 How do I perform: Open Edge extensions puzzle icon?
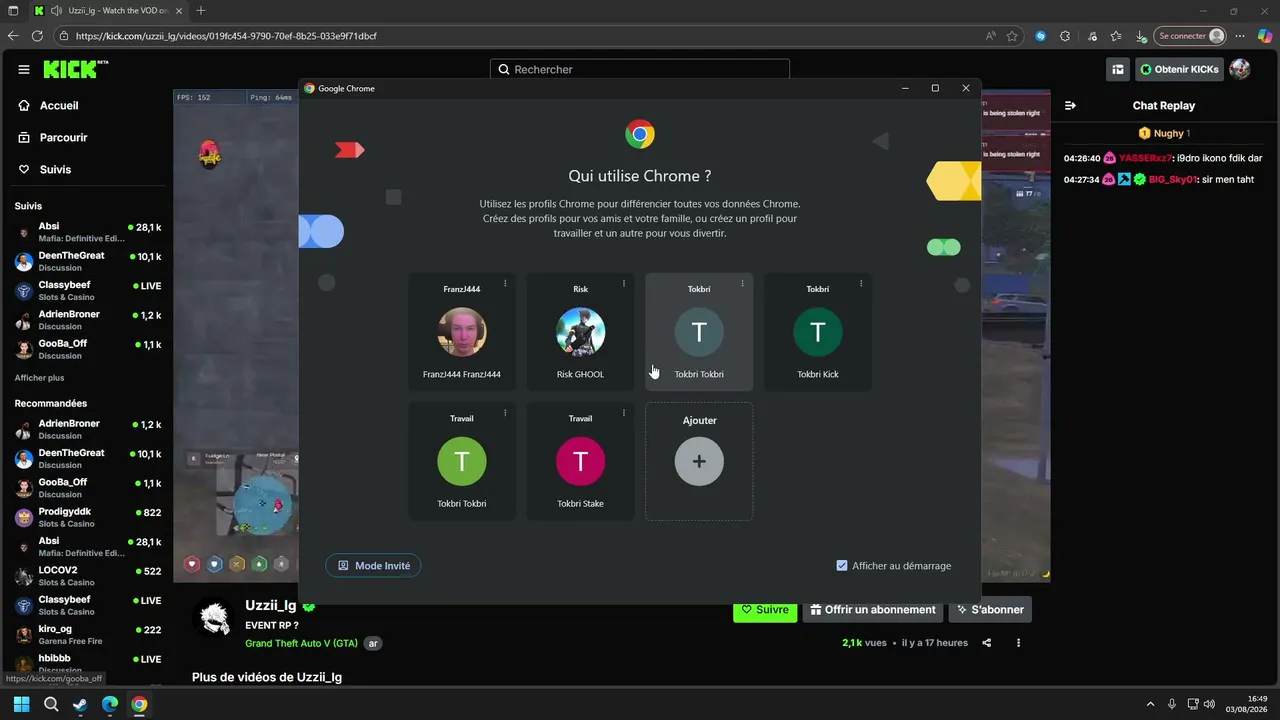pos(1065,36)
